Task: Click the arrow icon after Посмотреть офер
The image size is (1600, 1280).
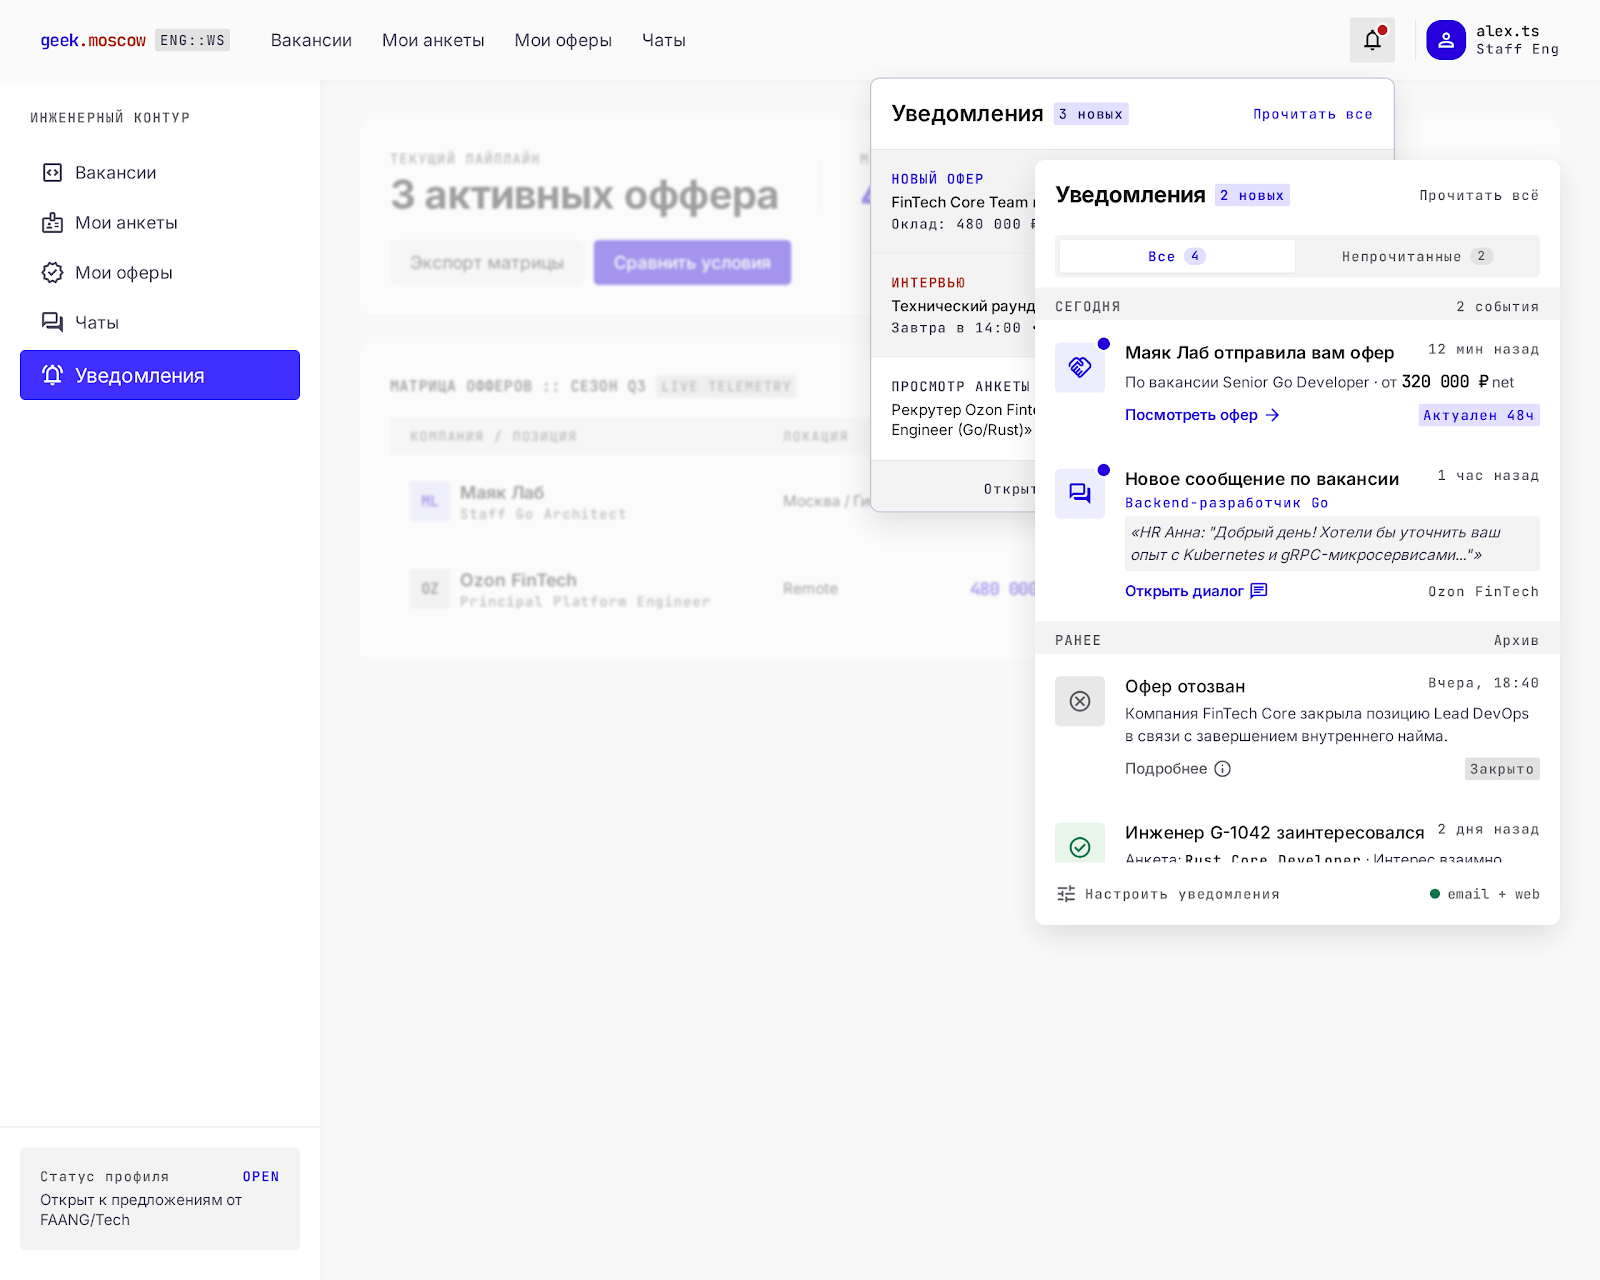Action: pyautogui.click(x=1272, y=415)
